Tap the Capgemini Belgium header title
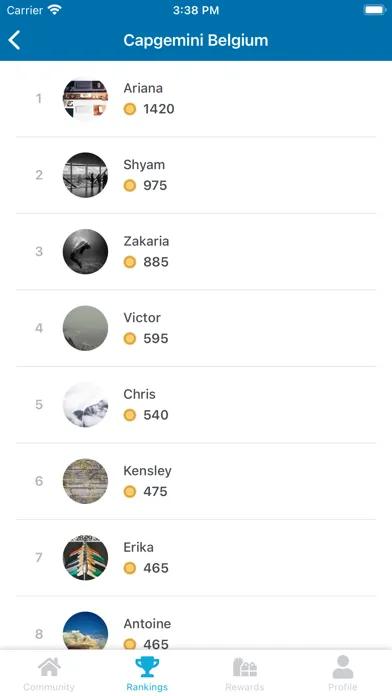The width and height of the screenshot is (392, 696). pos(196,40)
